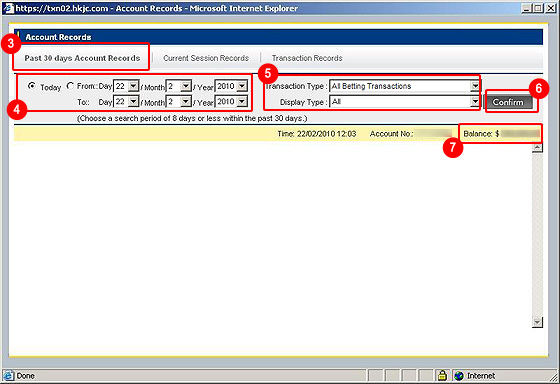Expand the Transaction Type dropdown
This screenshot has height=384, width=560.
pos(475,86)
